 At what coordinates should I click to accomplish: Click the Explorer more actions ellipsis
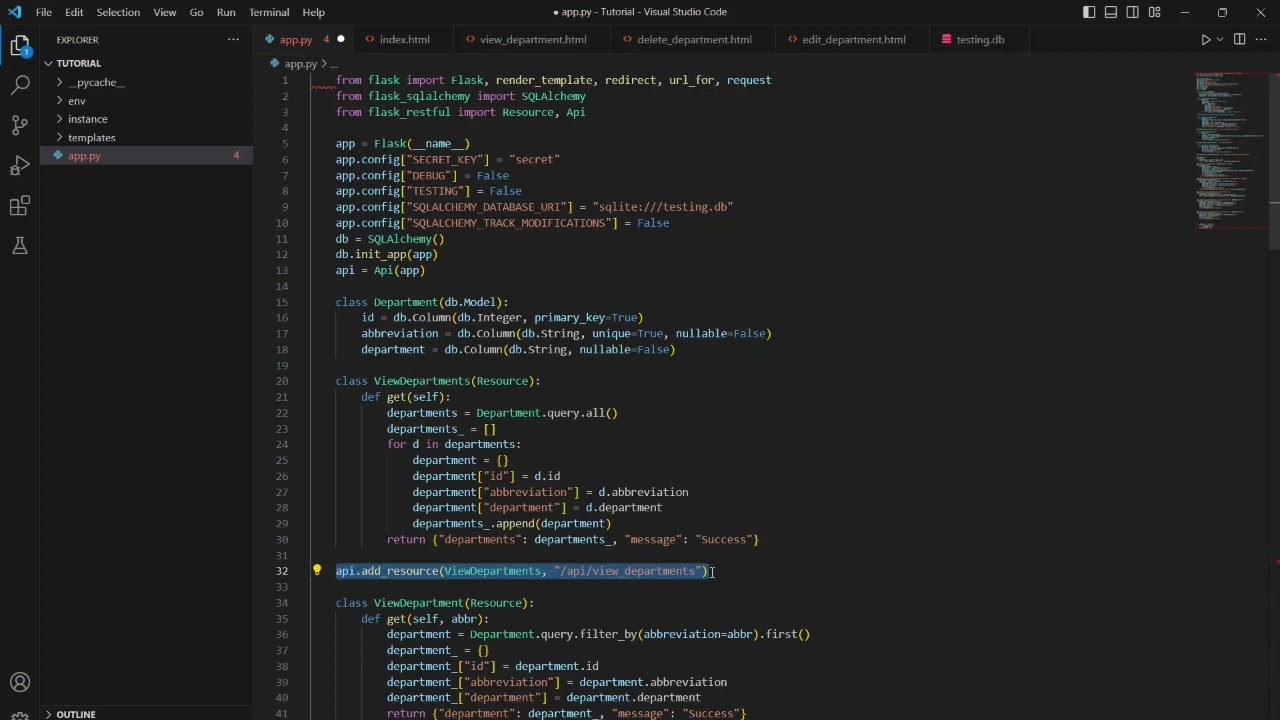(x=233, y=40)
